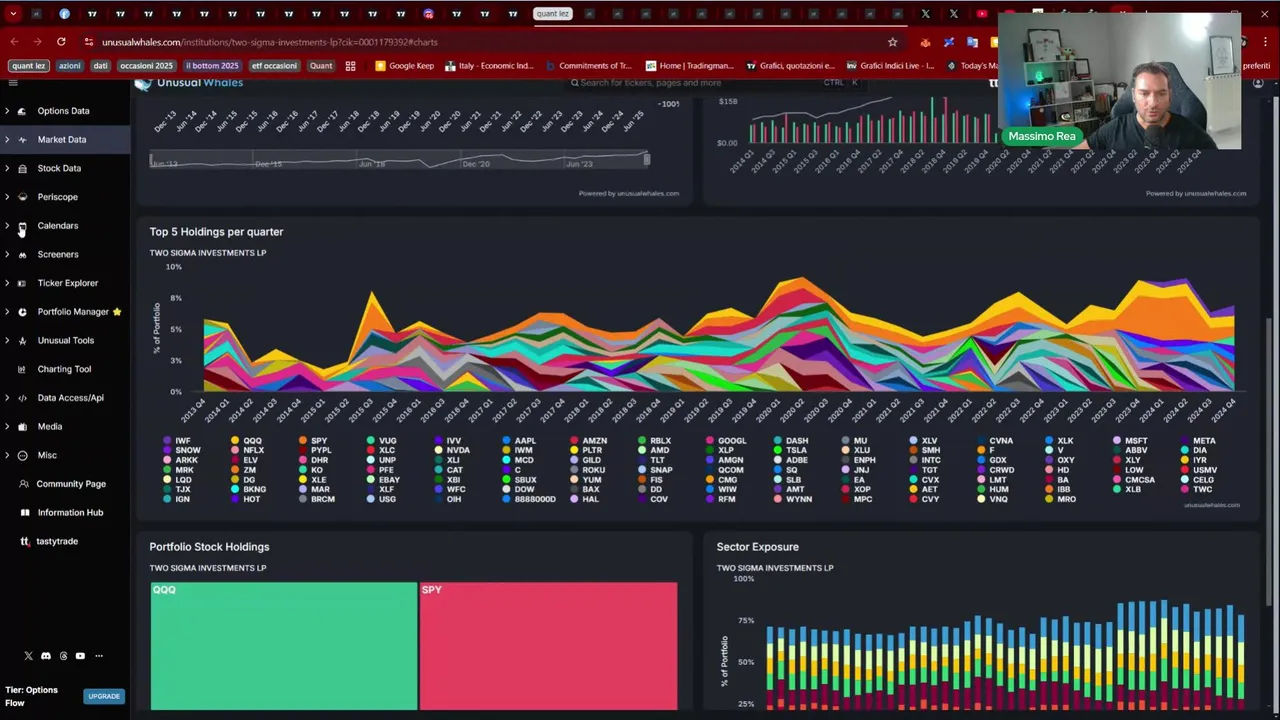The height and width of the screenshot is (720, 1280).
Task: Open the X (Twitter) social icon in sidebar
Action: click(28, 656)
